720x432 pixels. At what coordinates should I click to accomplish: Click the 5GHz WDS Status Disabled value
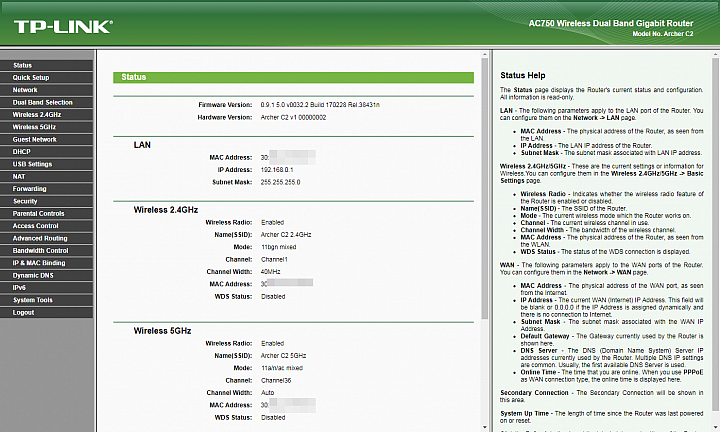tap(273, 418)
